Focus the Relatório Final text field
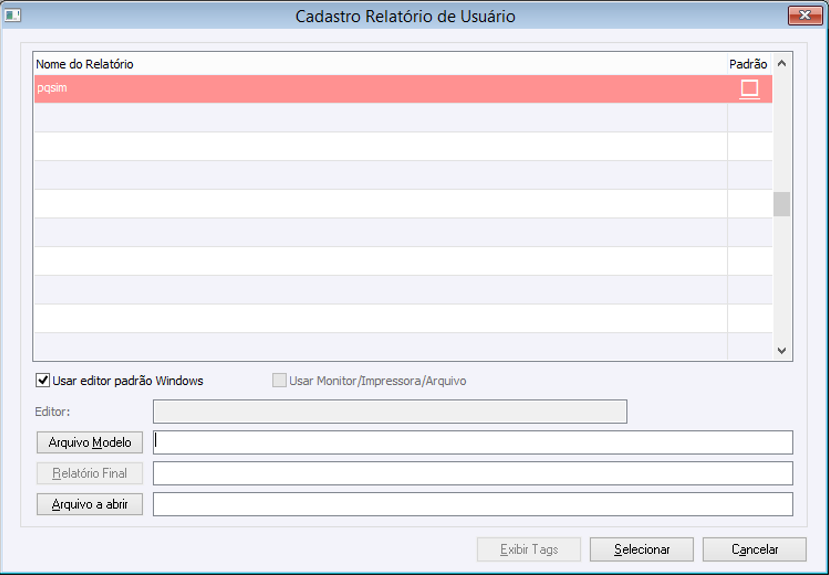 [472, 473]
